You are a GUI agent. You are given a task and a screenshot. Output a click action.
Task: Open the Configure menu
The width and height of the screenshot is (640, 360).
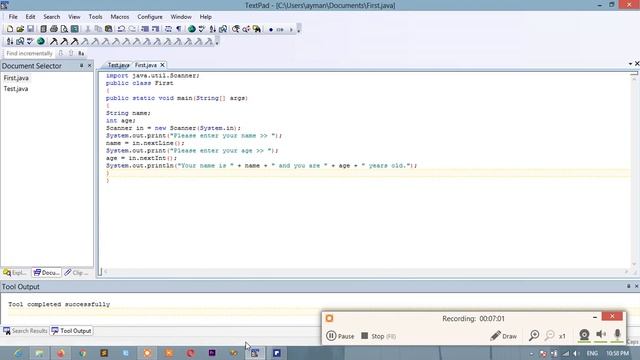click(150, 17)
